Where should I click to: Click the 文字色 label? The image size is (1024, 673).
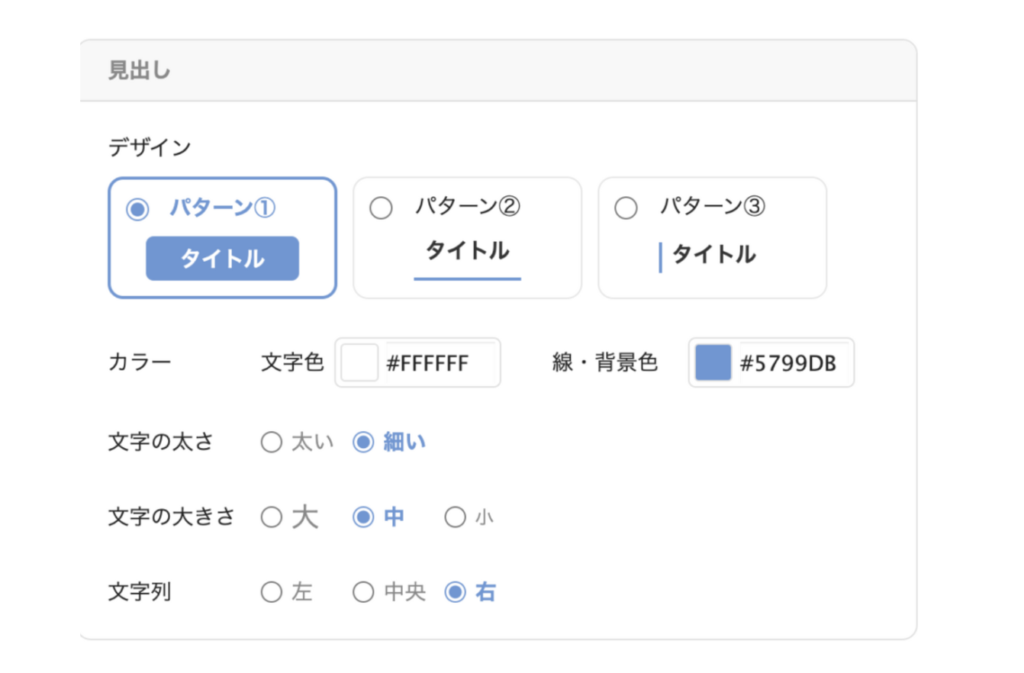coord(292,362)
